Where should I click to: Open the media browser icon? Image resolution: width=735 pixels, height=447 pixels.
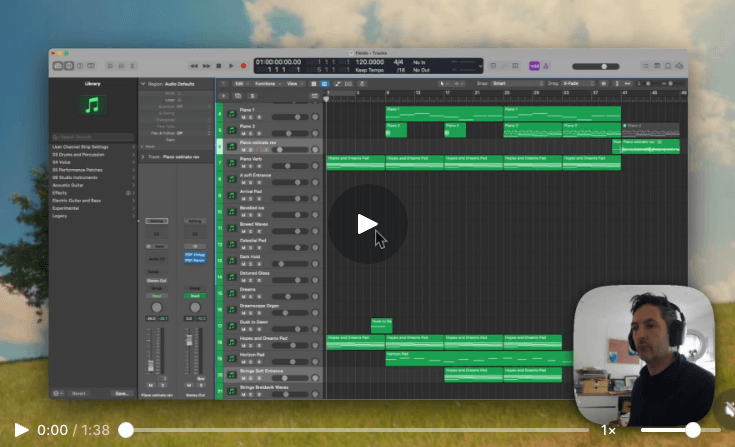(x=679, y=66)
